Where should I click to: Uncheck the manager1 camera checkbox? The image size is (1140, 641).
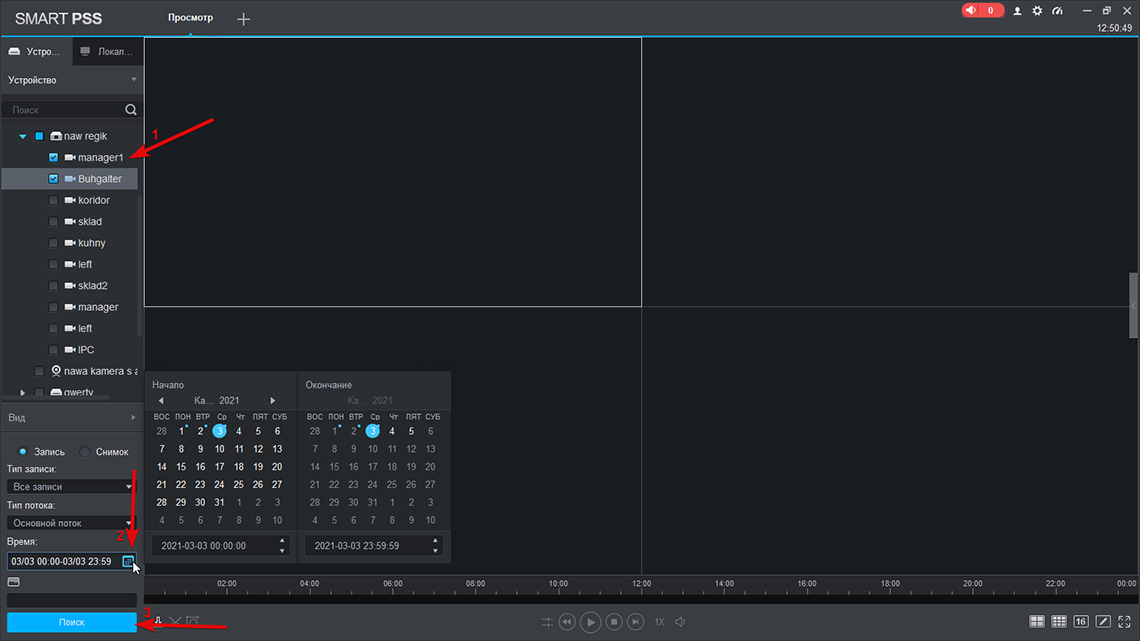point(53,157)
